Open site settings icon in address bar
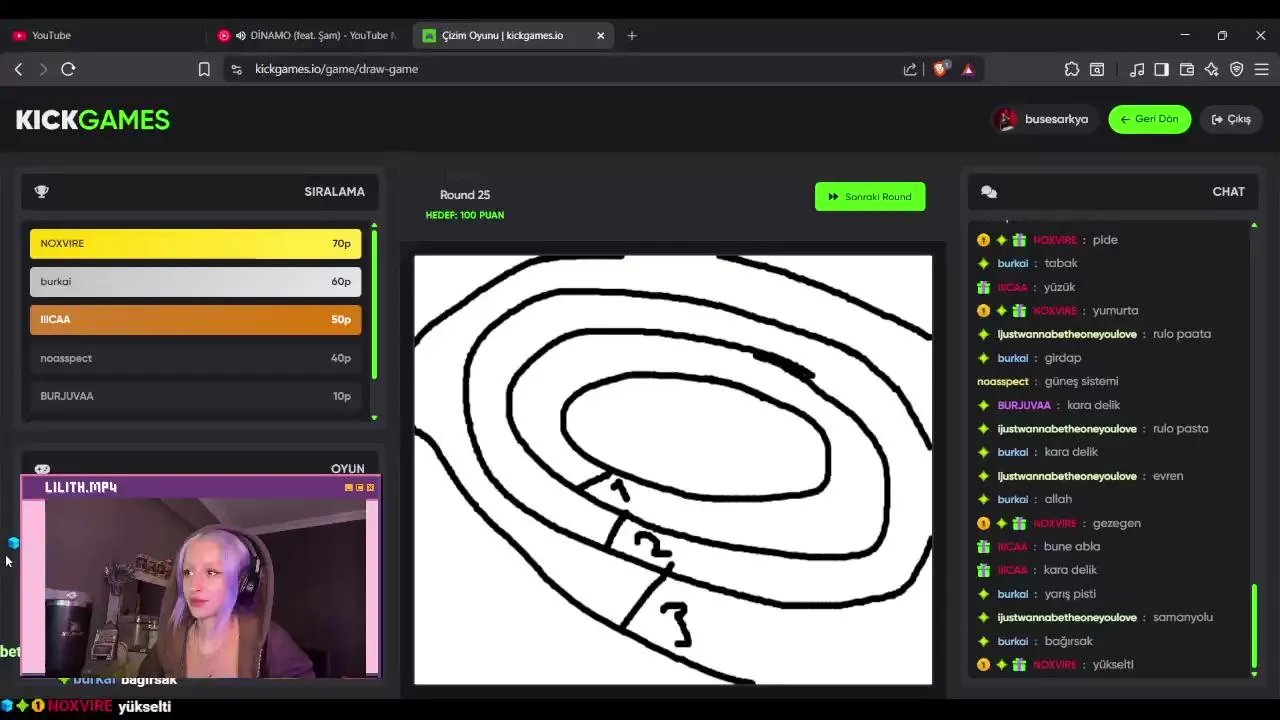The height and width of the screenshot is (720, 1280). (236, 69)
